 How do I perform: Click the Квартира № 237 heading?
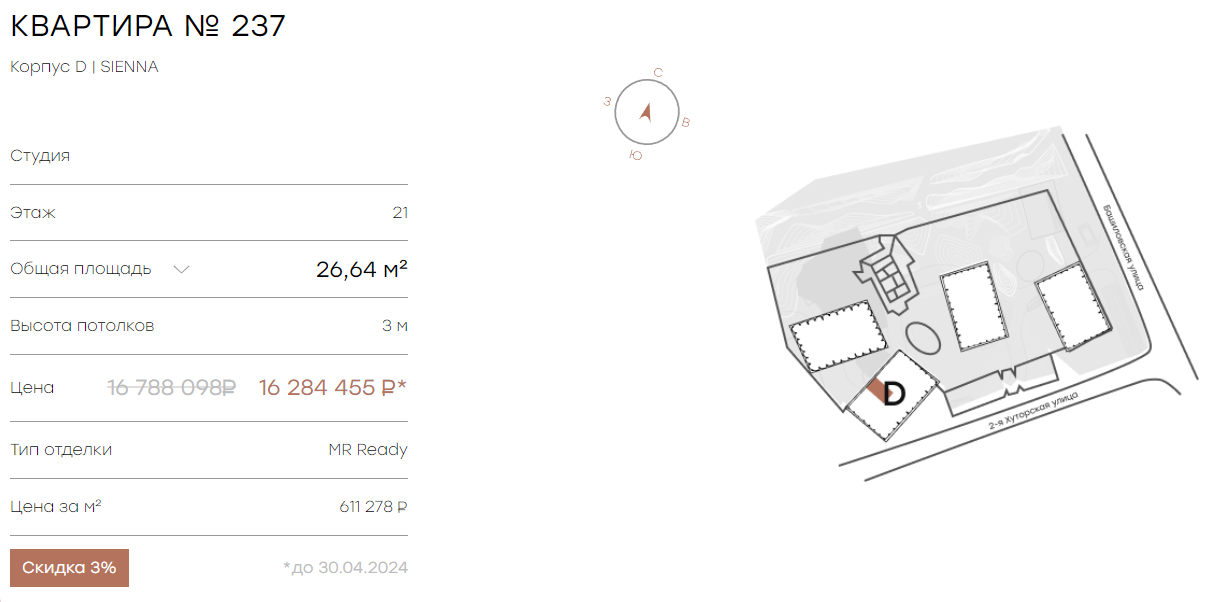pyautogui.click(x=148, y=26)
